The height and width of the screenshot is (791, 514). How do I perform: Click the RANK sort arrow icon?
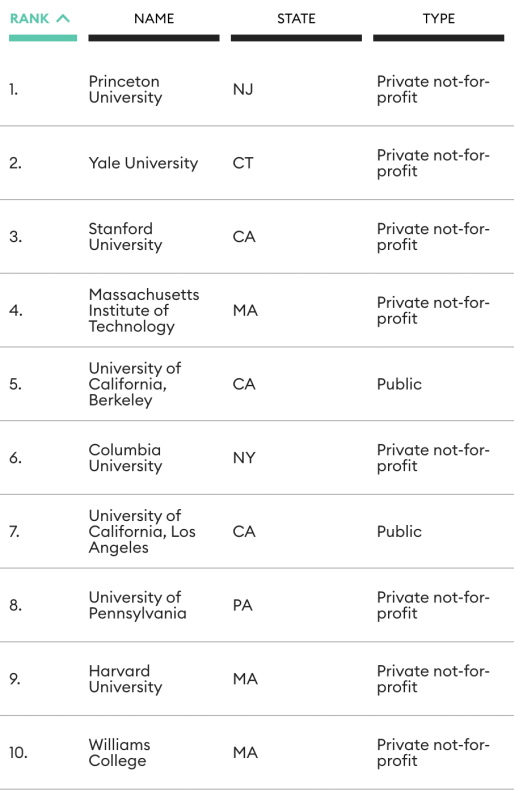point(63,19)
